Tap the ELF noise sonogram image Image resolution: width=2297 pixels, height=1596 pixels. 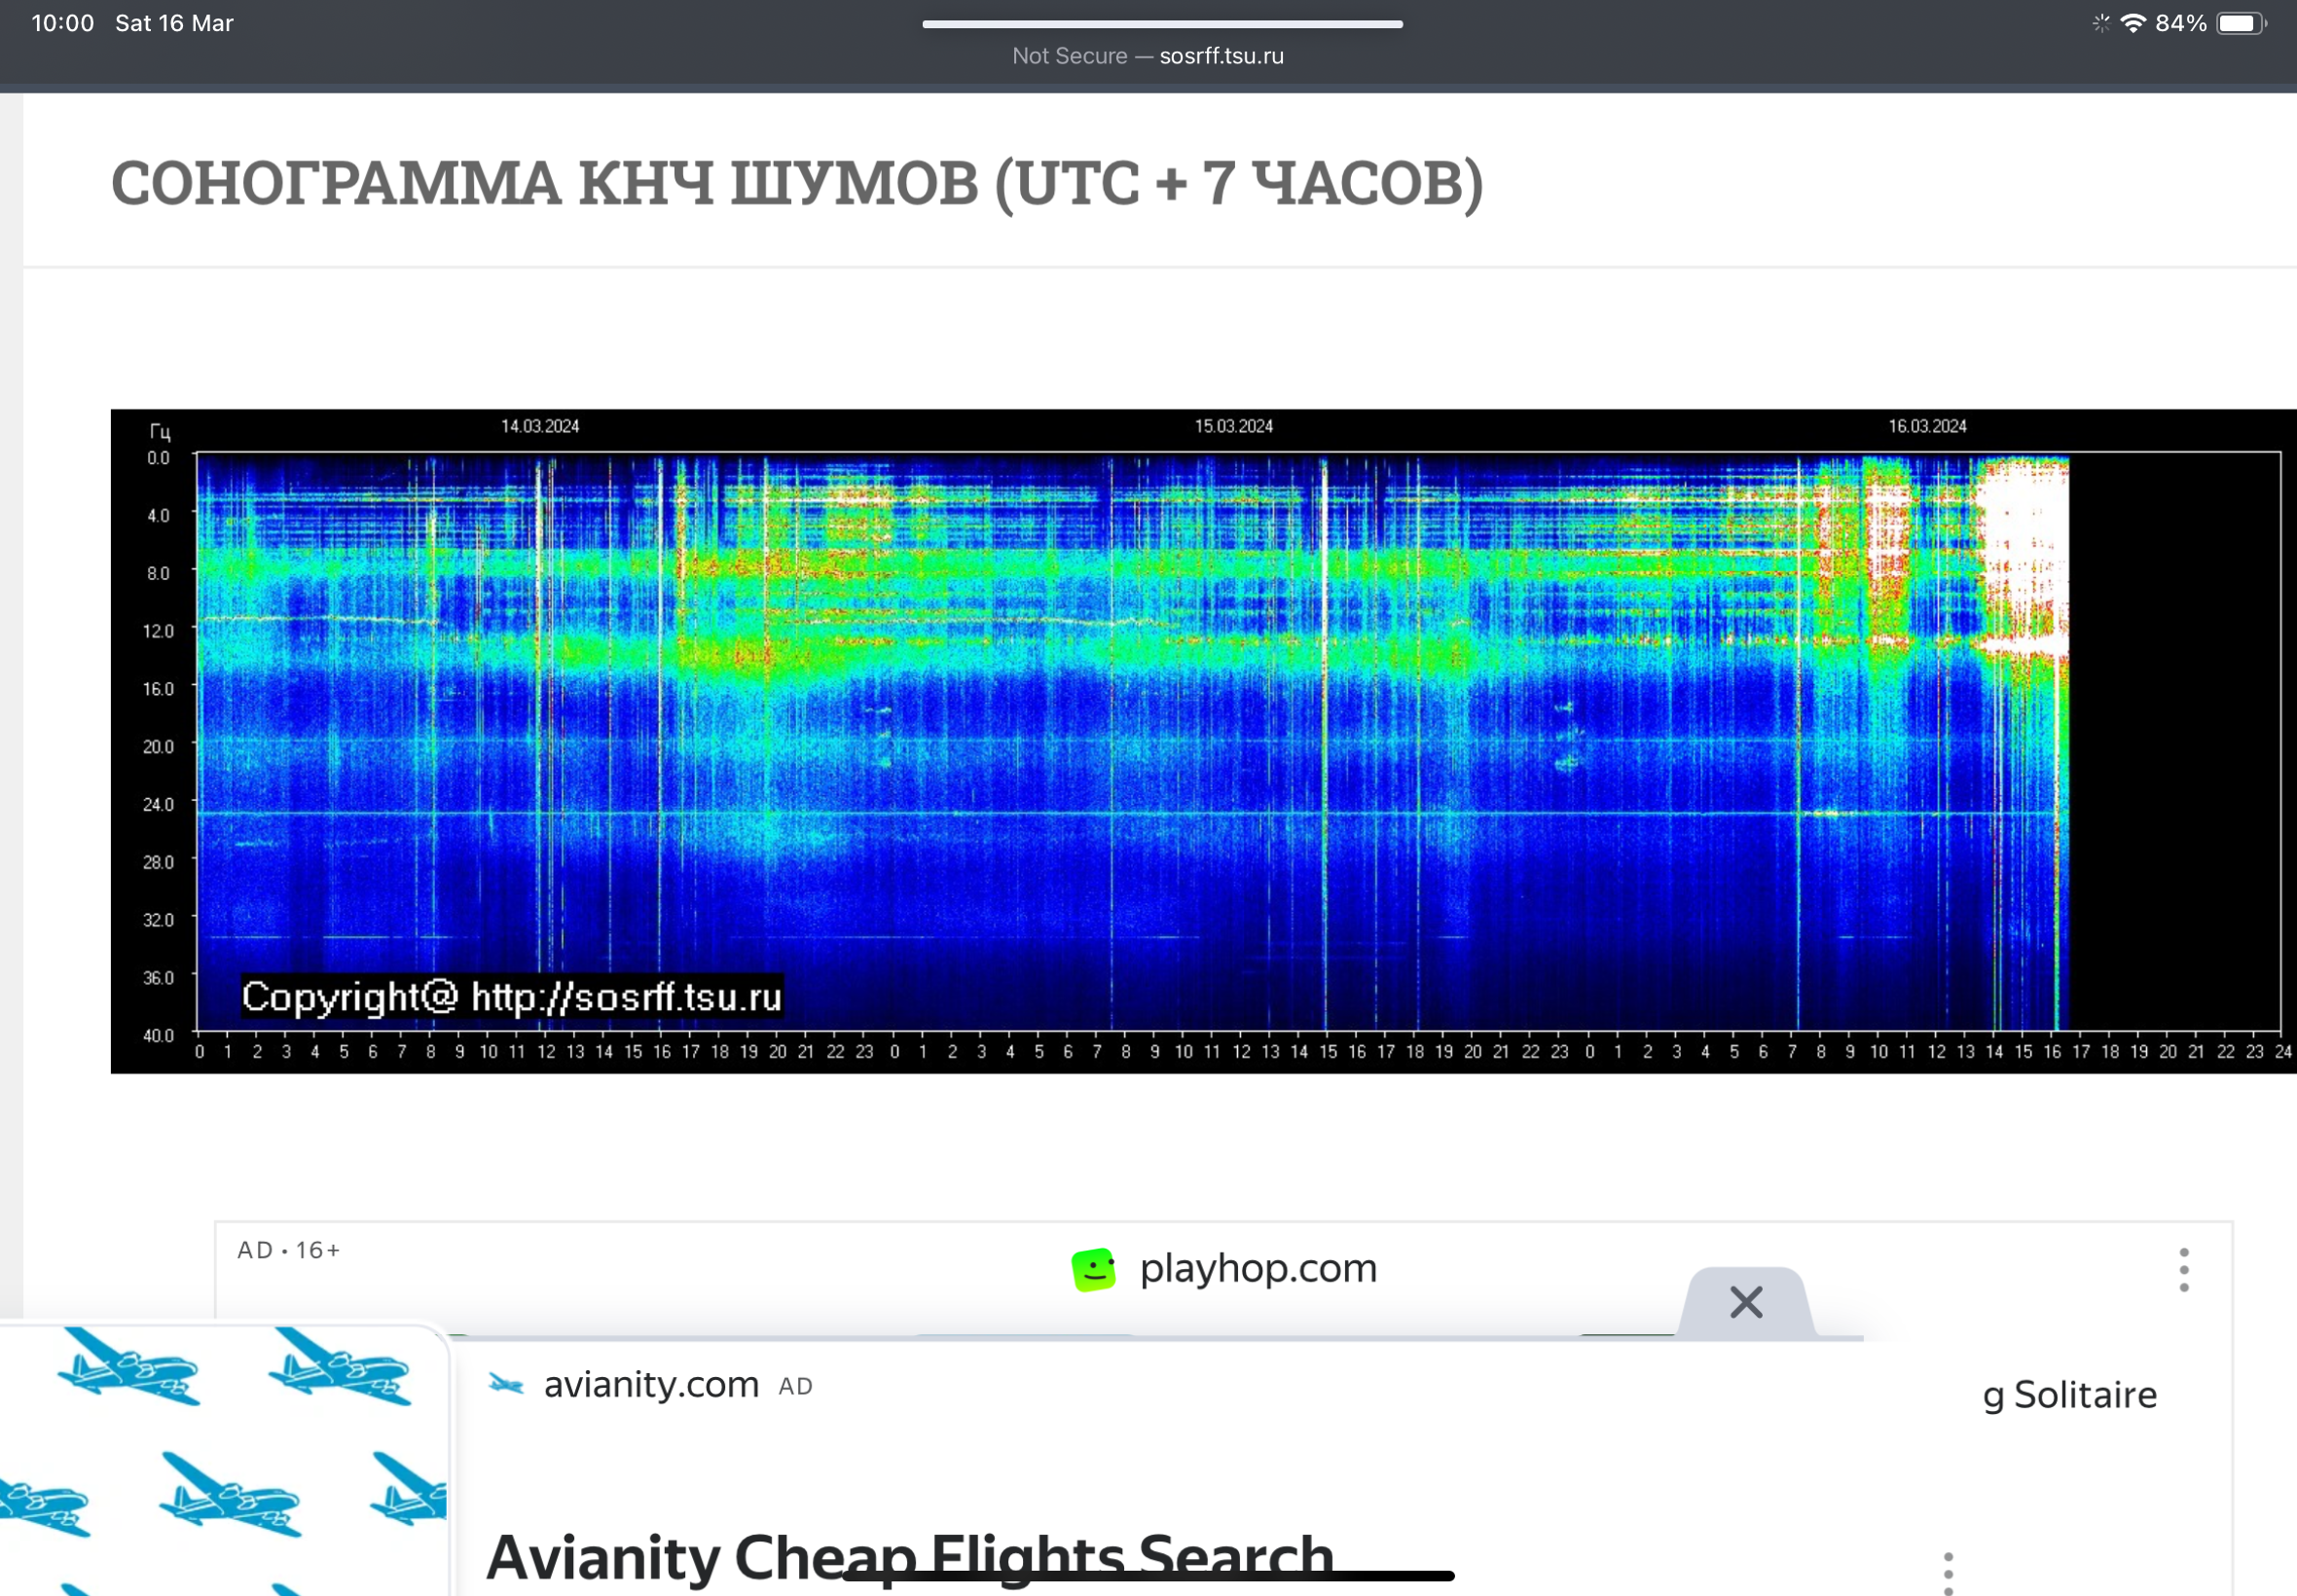[x=1203, y=741]
